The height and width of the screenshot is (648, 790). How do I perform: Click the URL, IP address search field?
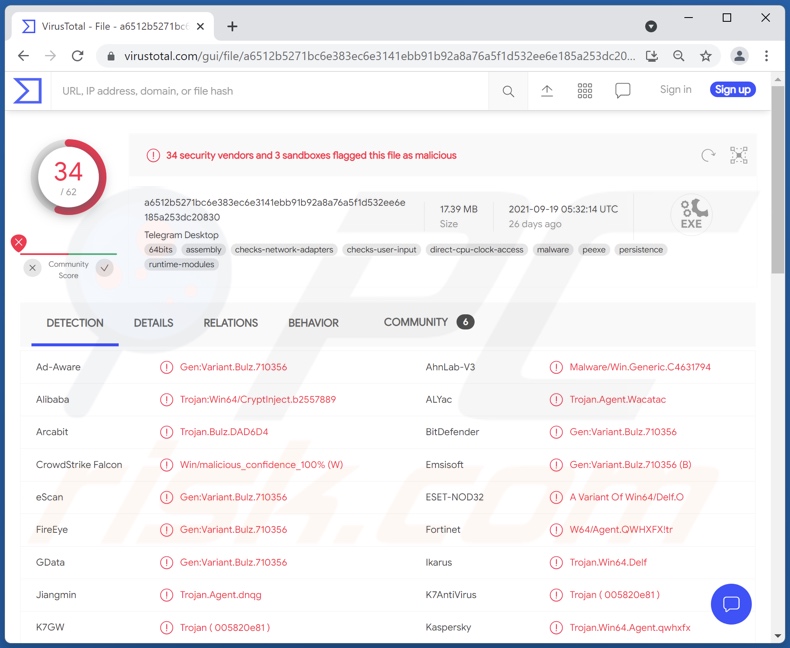270,91
